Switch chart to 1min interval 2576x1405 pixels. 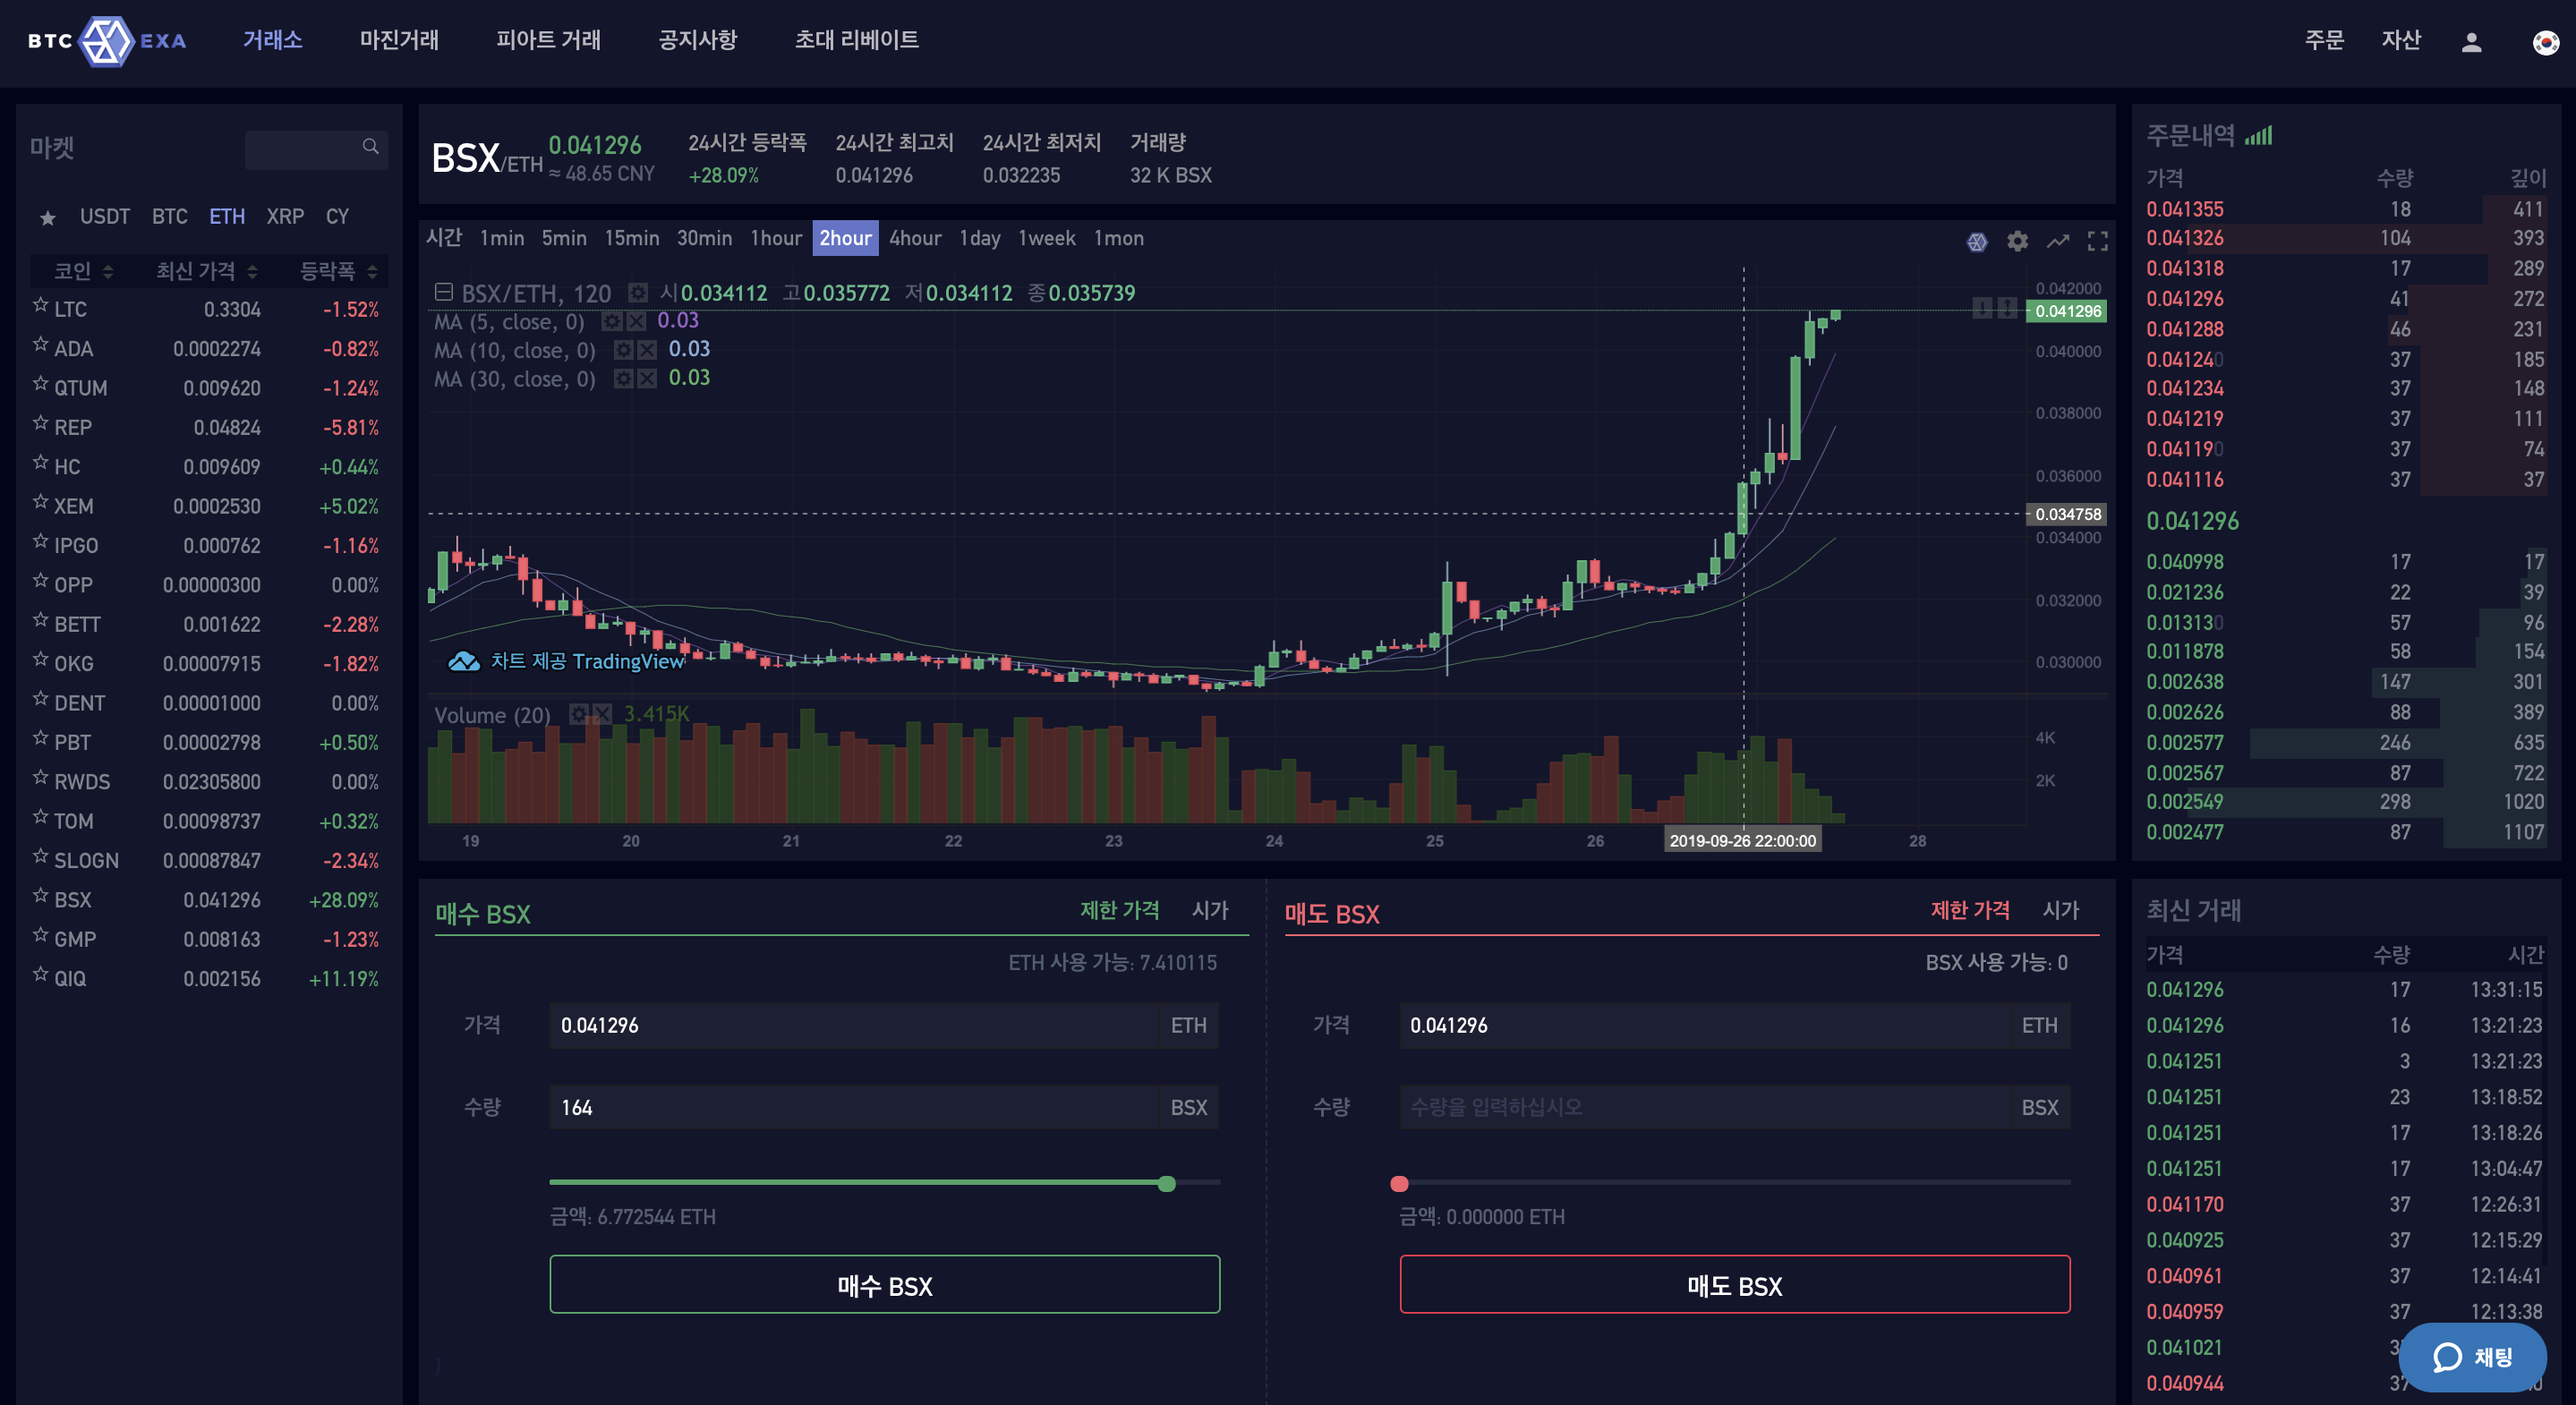pos(502,238)
